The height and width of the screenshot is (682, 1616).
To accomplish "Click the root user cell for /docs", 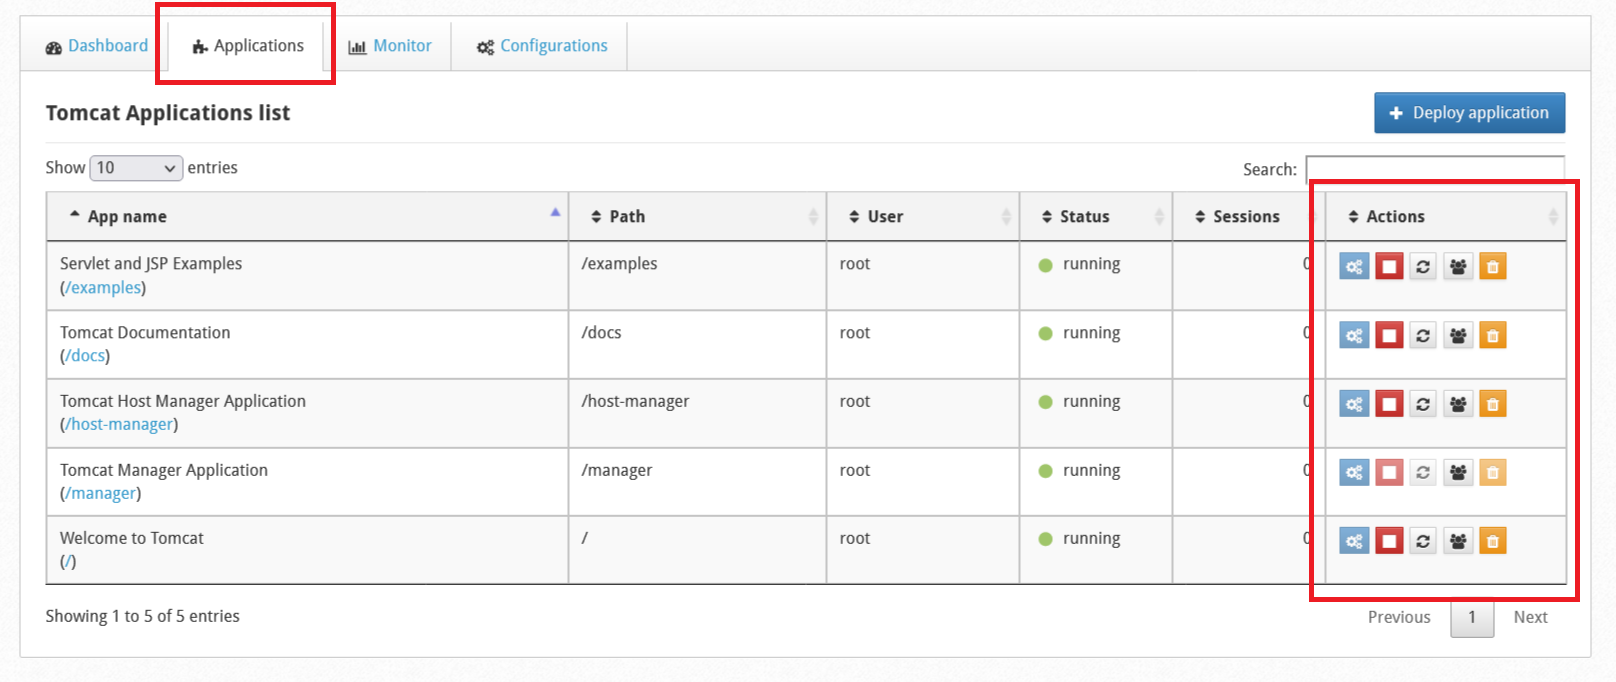I will coord(923,345).
